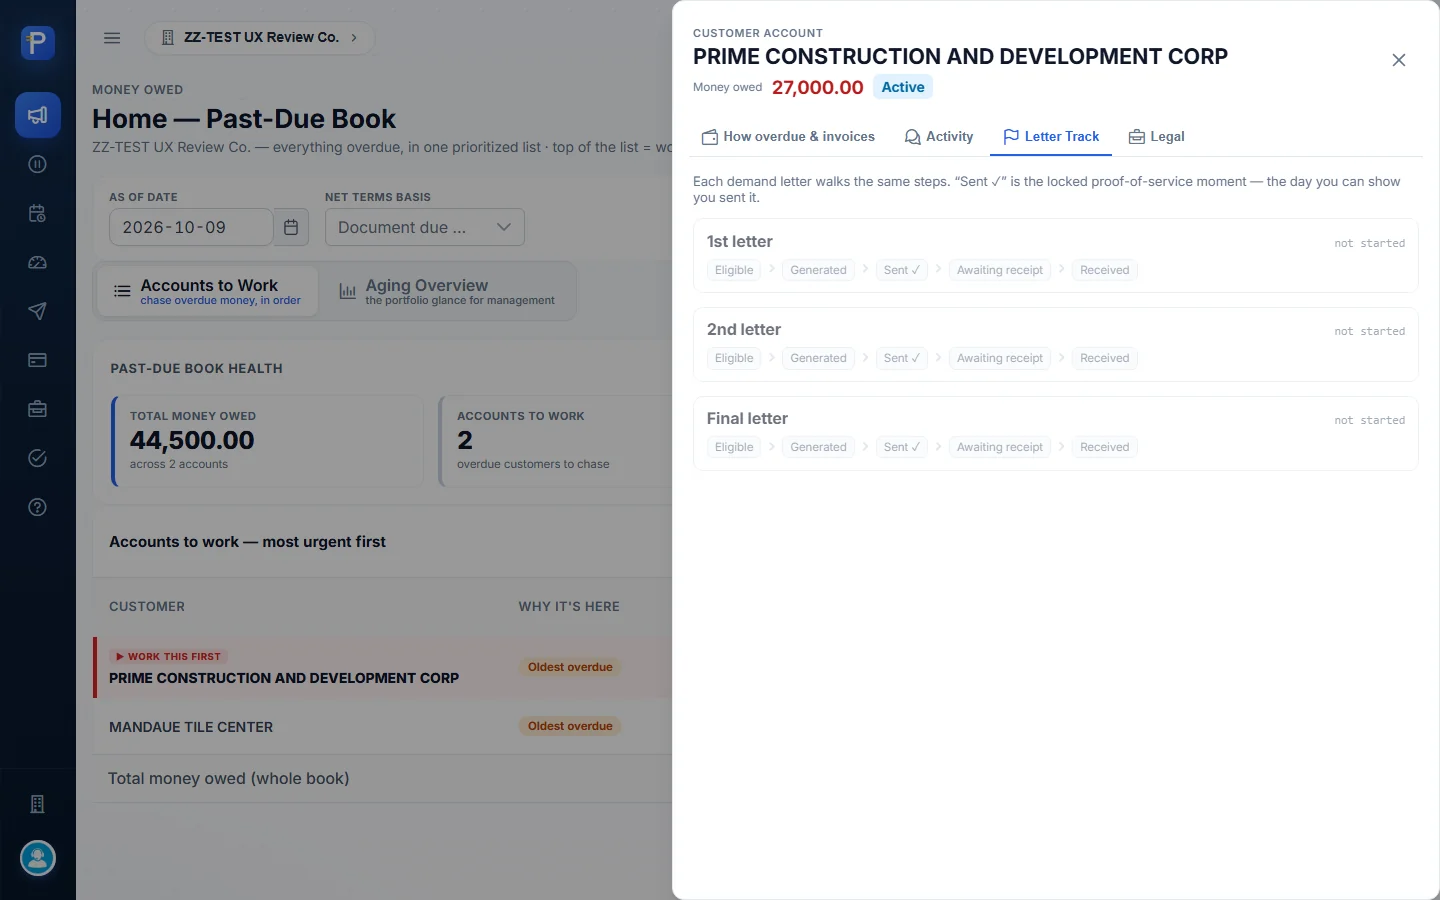
Task: Open the check-circle icon in the sidebar
Action: (x=38, y=458)
